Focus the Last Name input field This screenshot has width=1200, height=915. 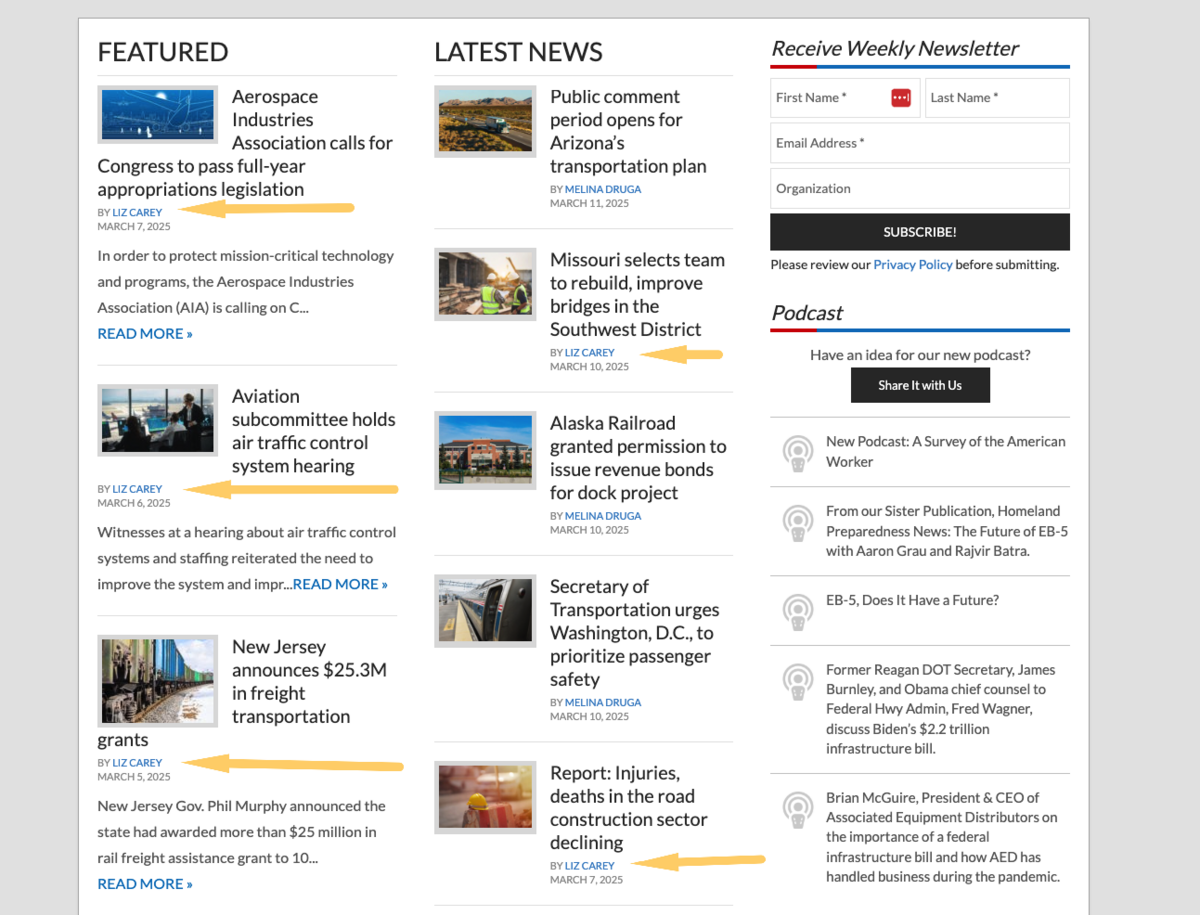pyautogui.click(x=996, y=98)
